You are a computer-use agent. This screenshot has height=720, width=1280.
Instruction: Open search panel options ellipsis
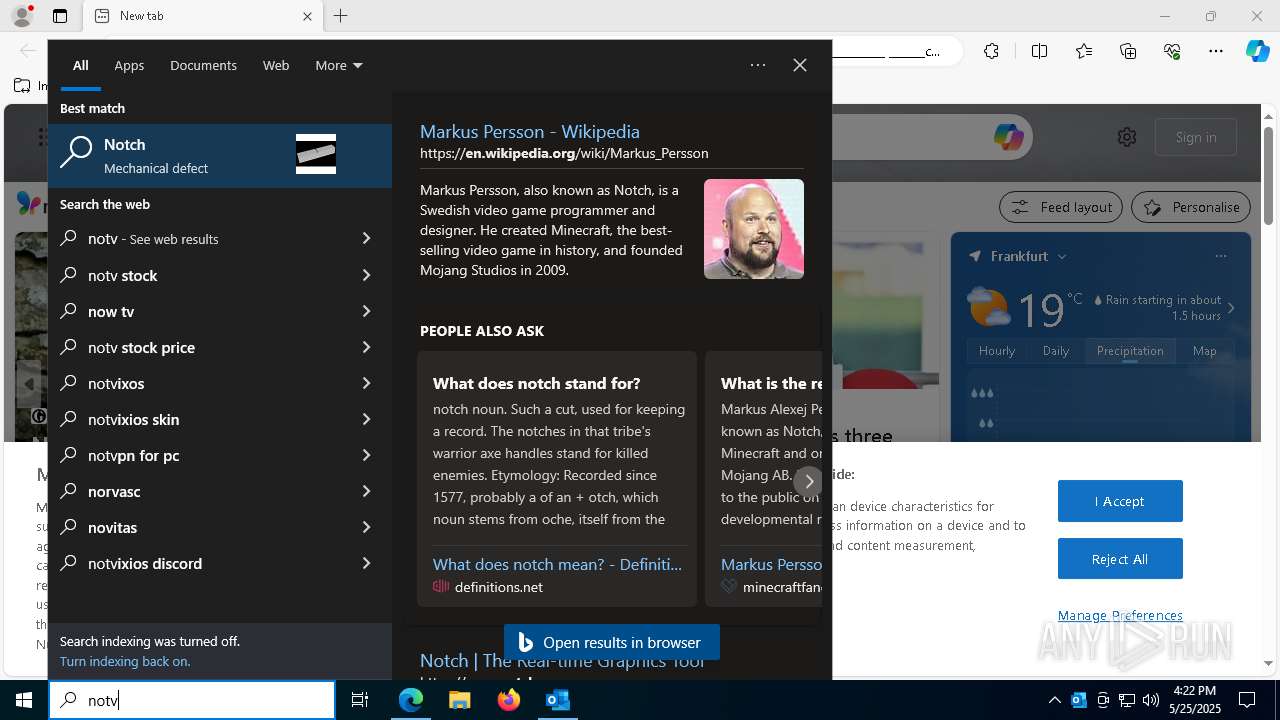tap(758, 65)
